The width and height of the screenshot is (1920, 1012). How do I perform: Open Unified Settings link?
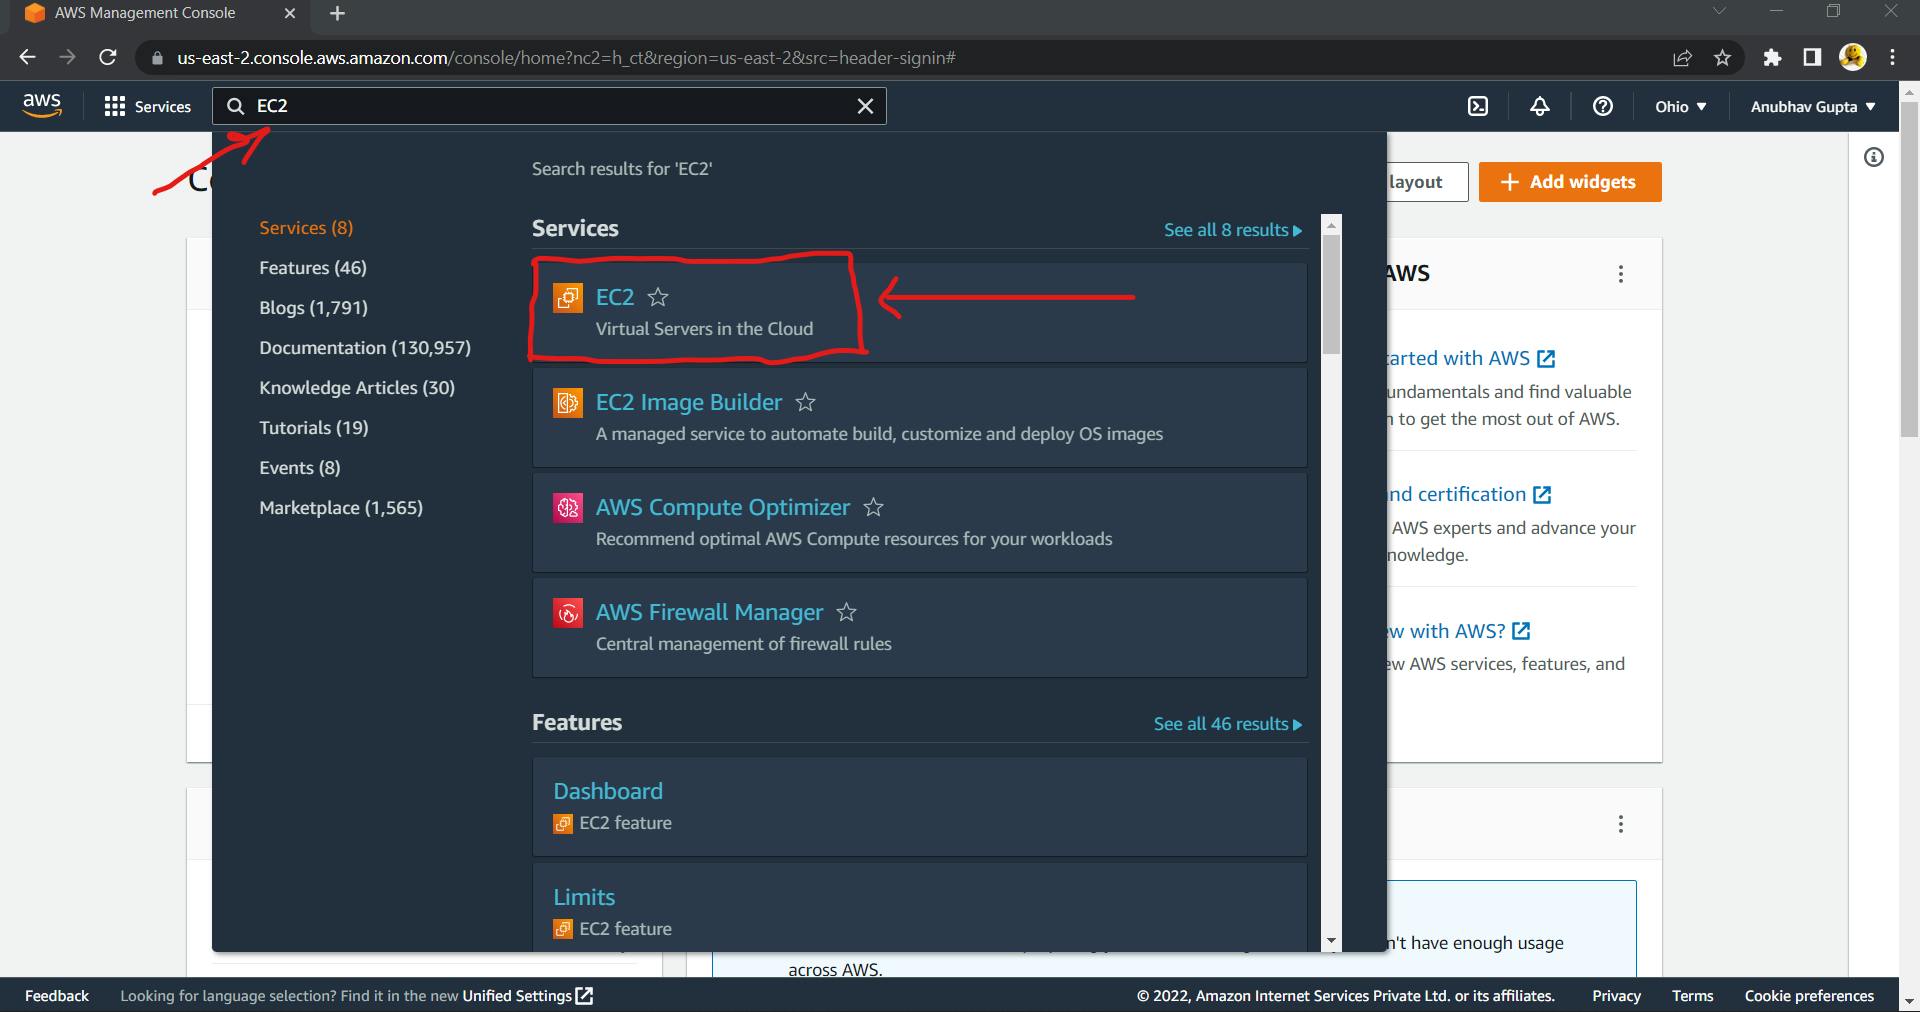528,996
